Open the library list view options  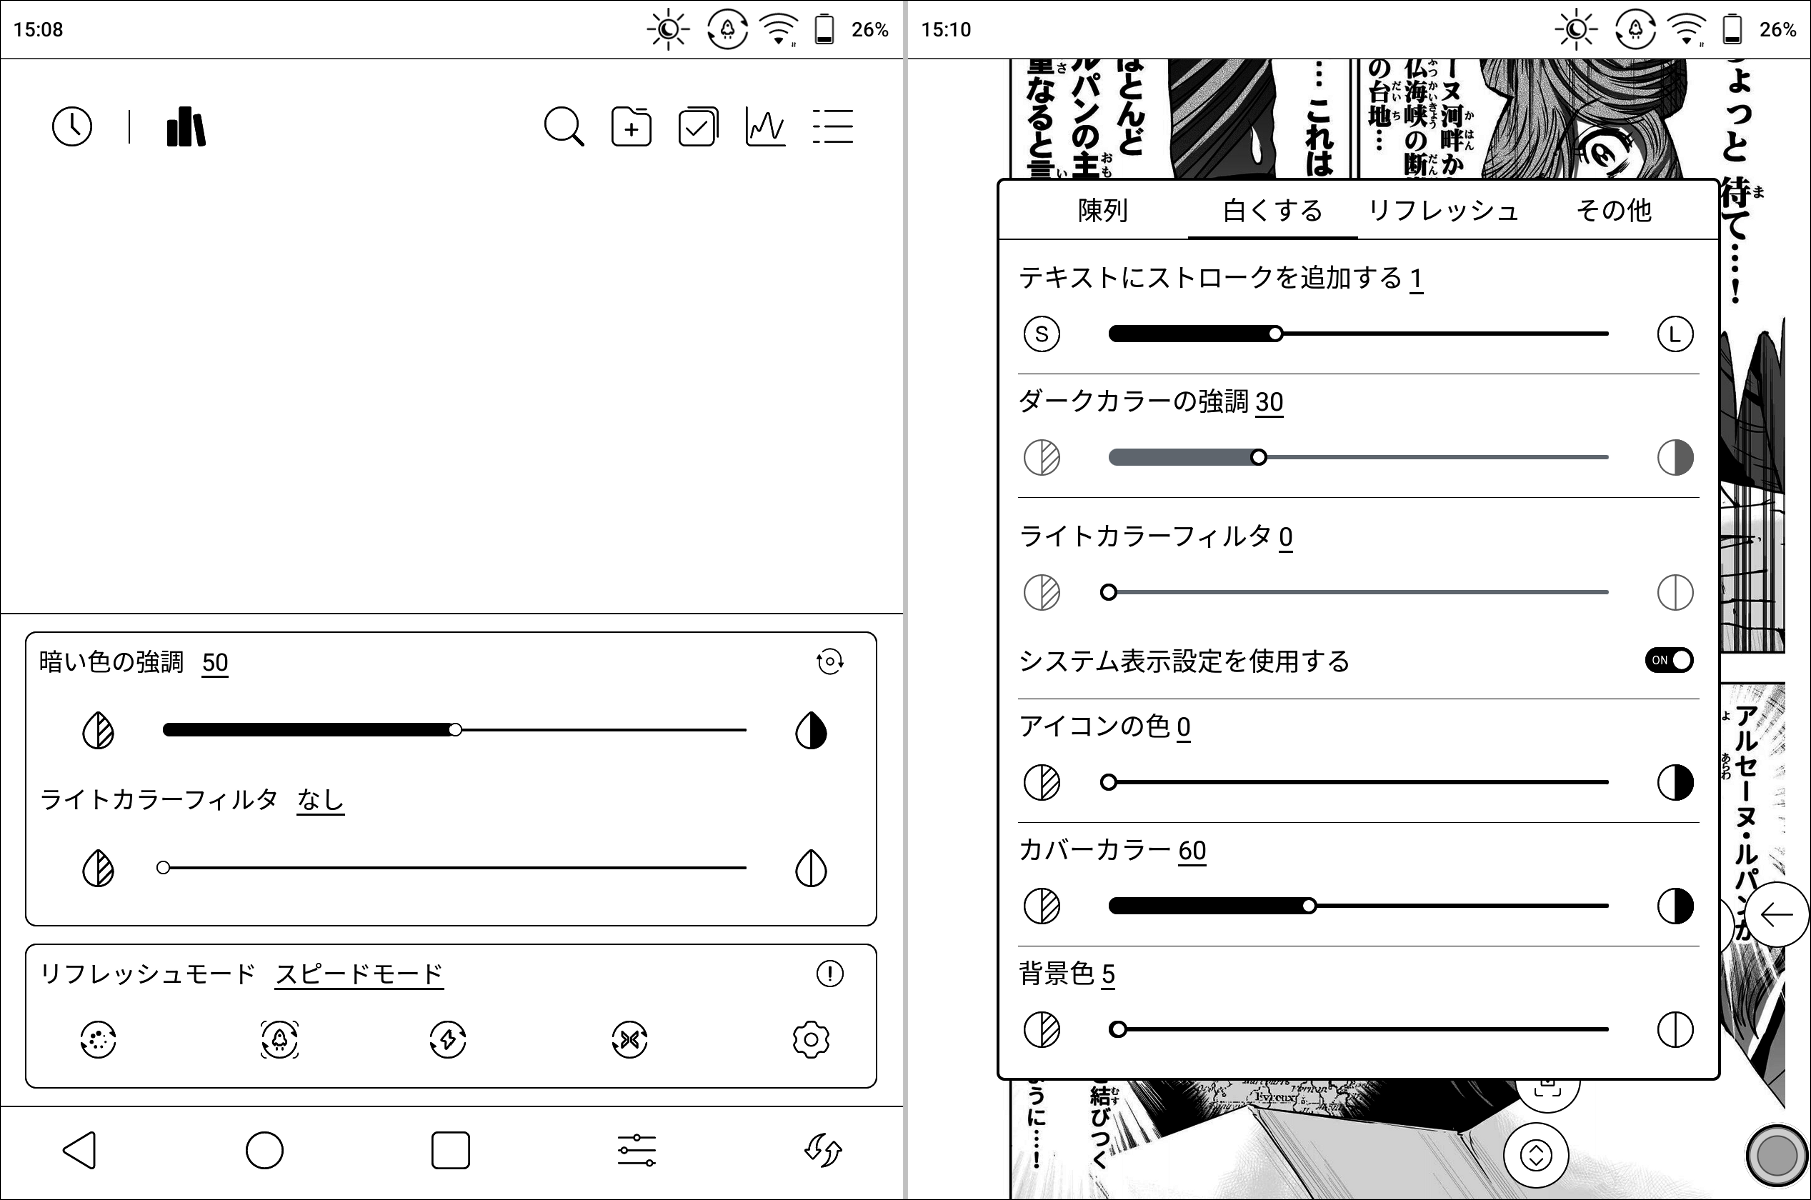(x=833, y=126)
